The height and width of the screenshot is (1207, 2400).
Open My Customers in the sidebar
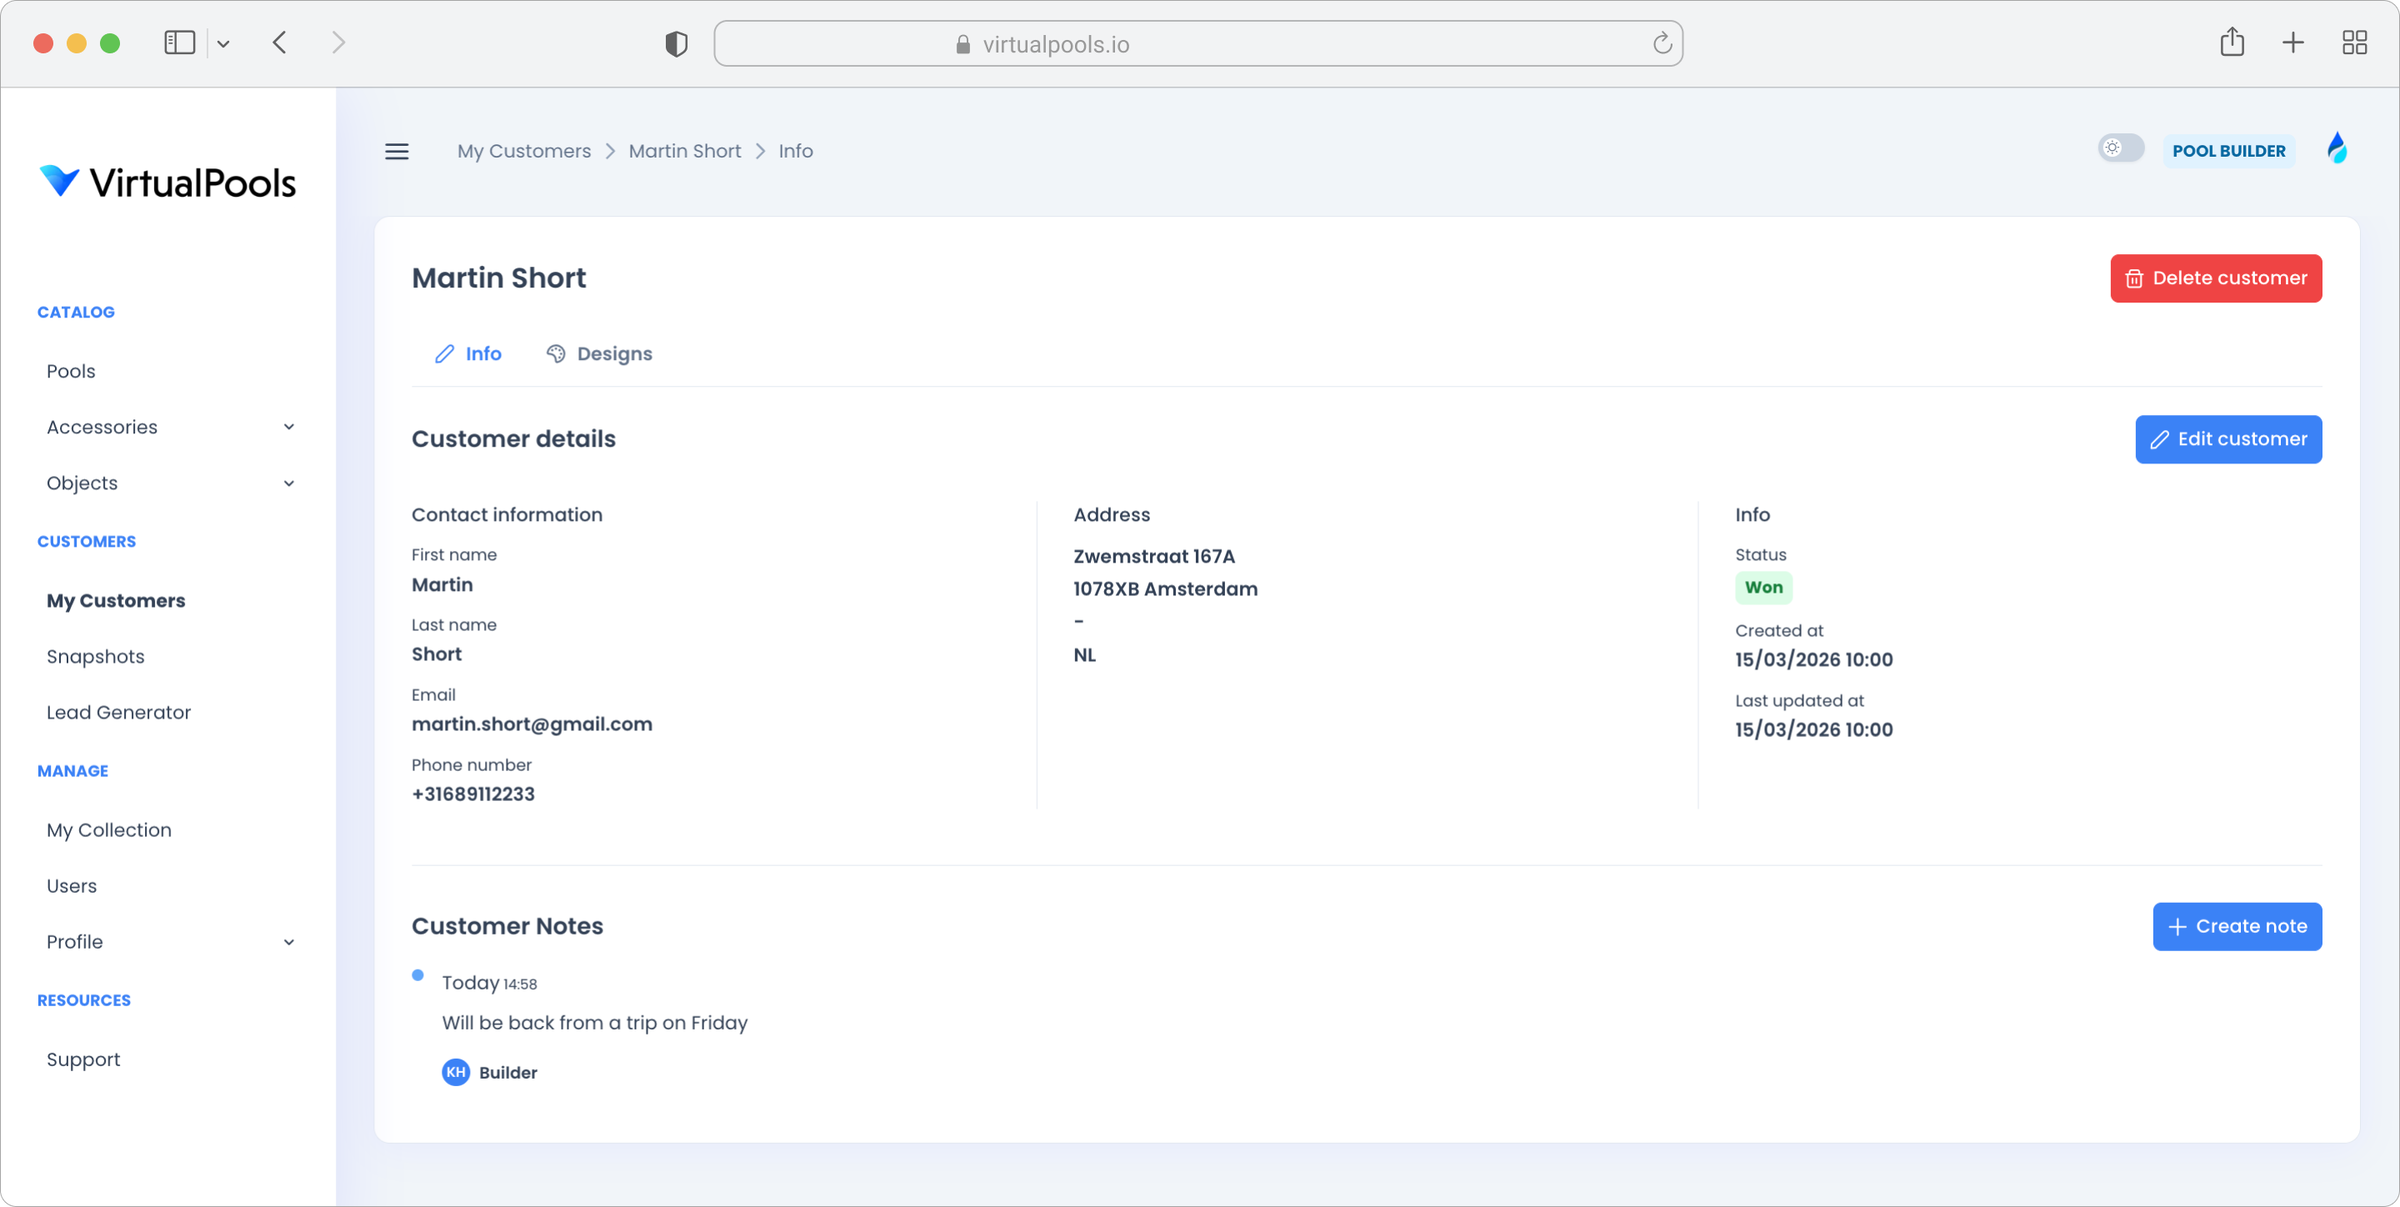(x=116, y=600)
